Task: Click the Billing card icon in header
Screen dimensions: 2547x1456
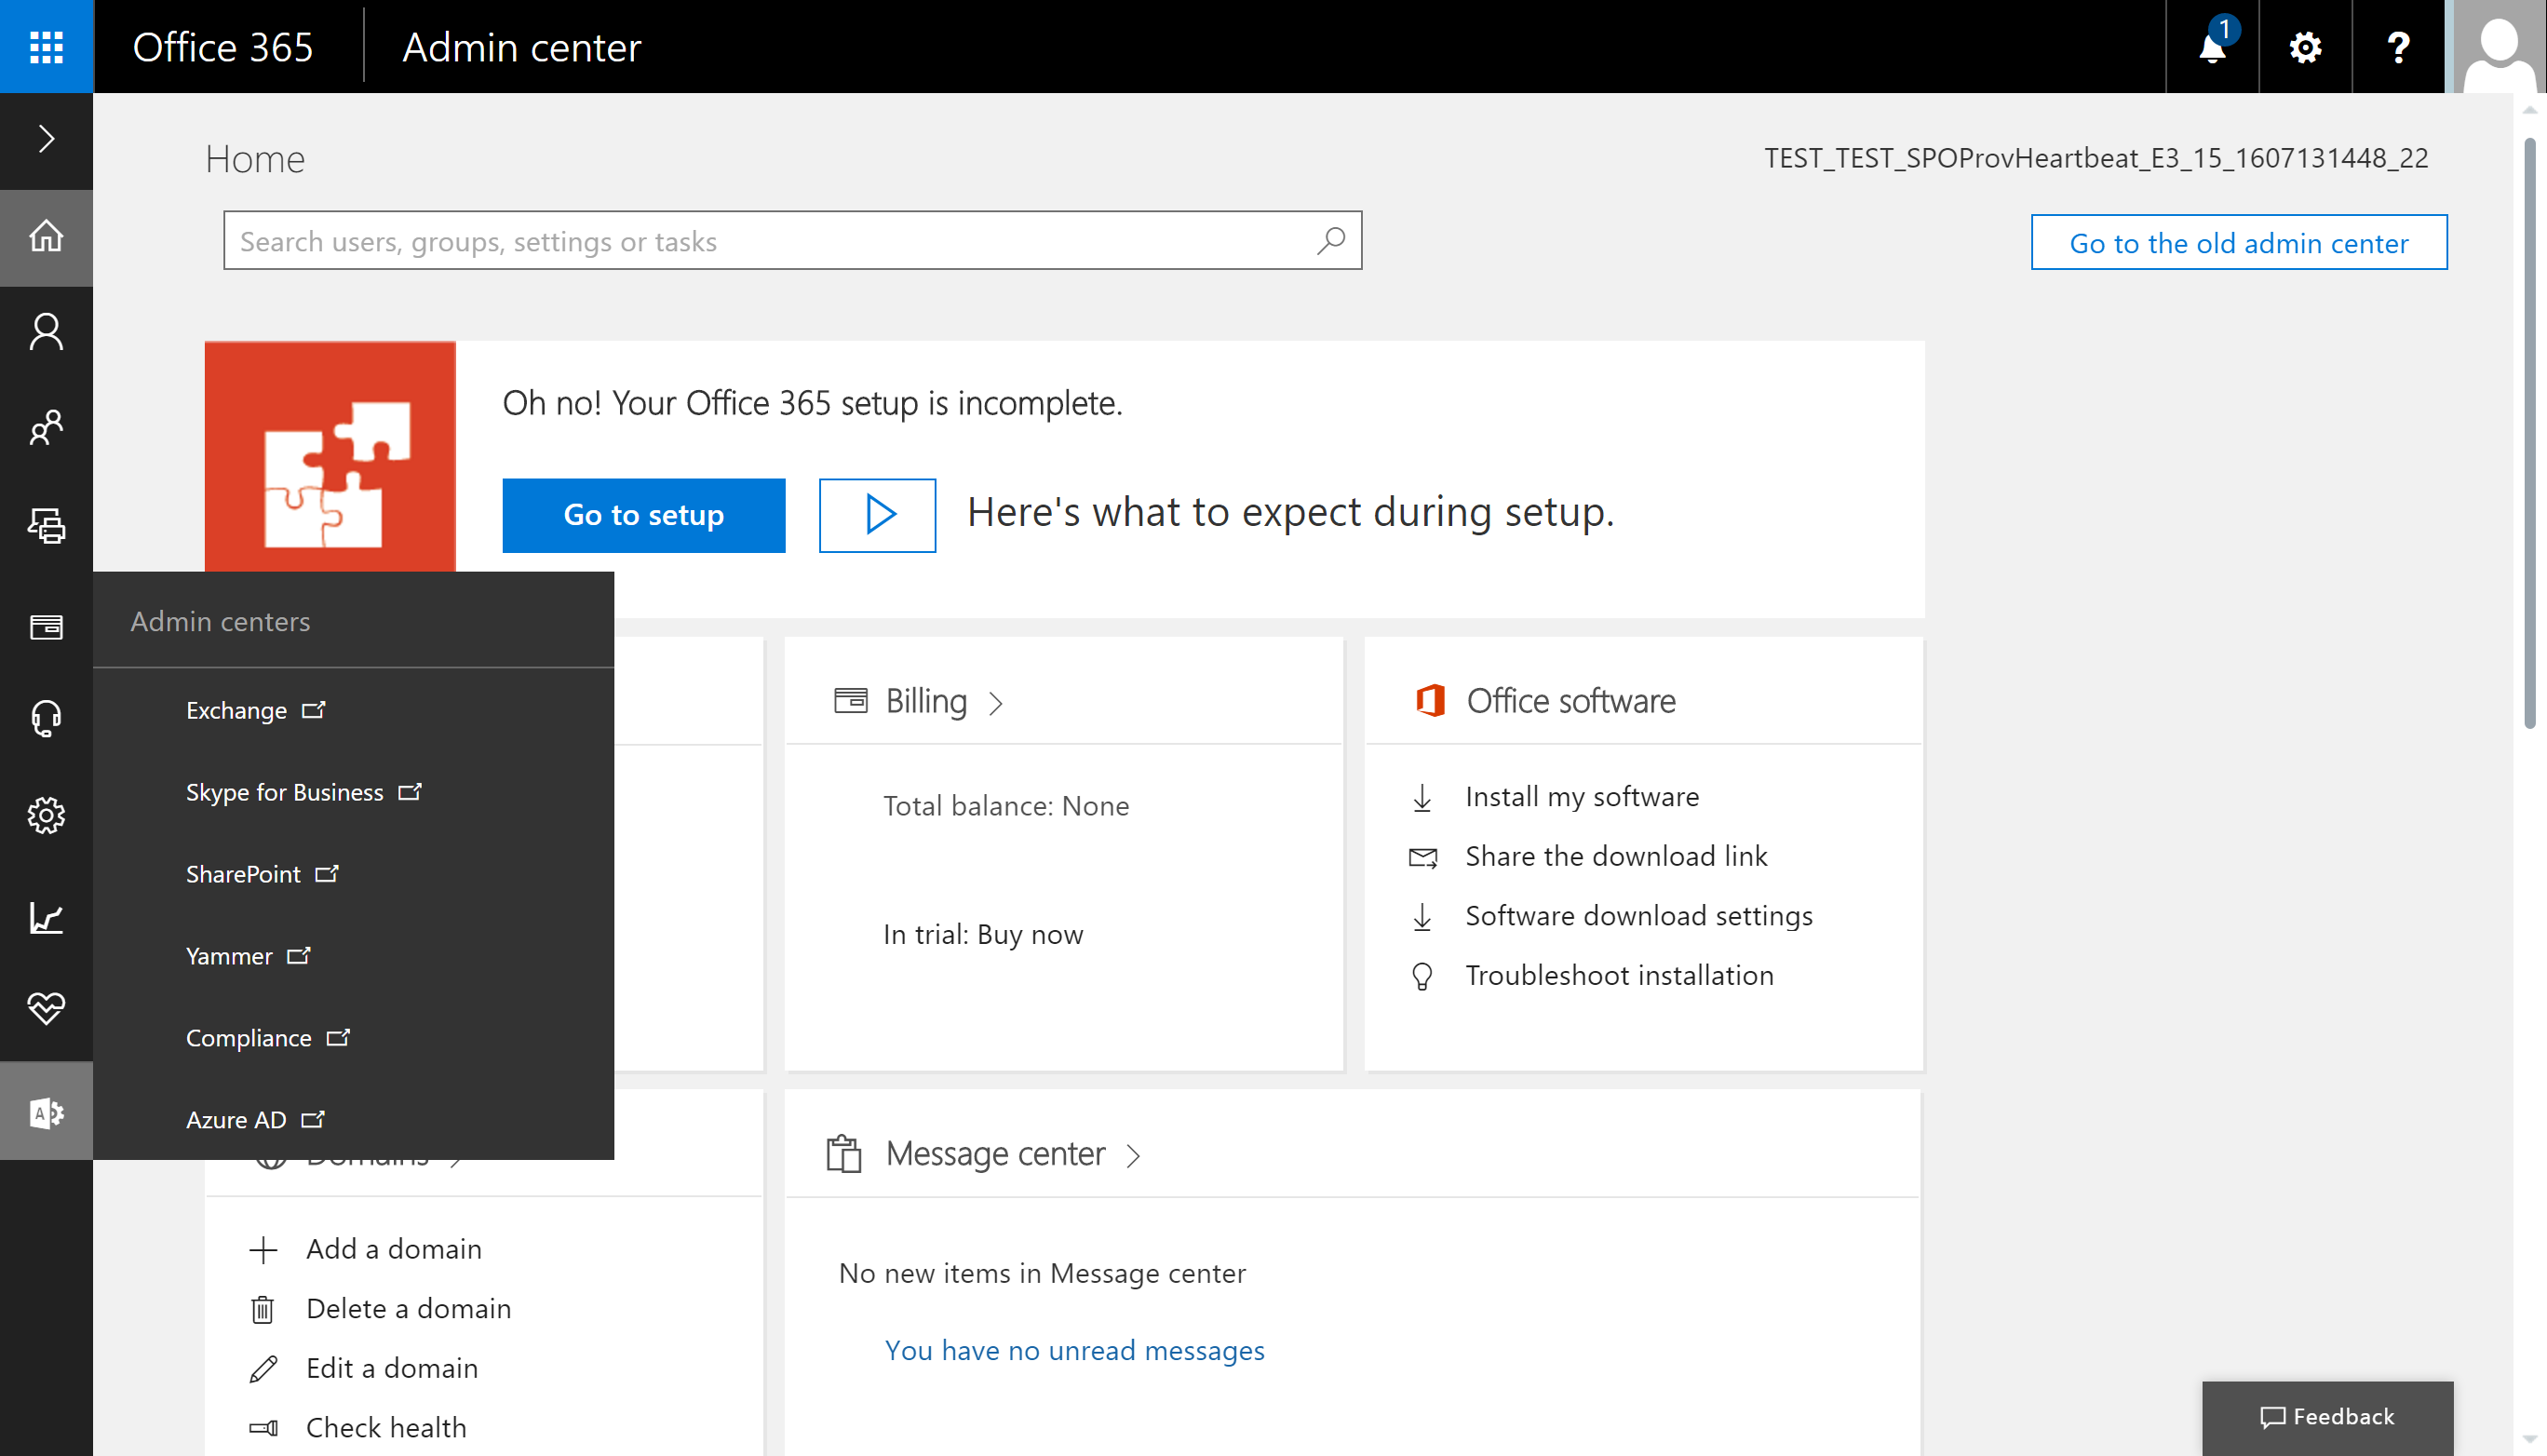Action: tap(850, 700)
